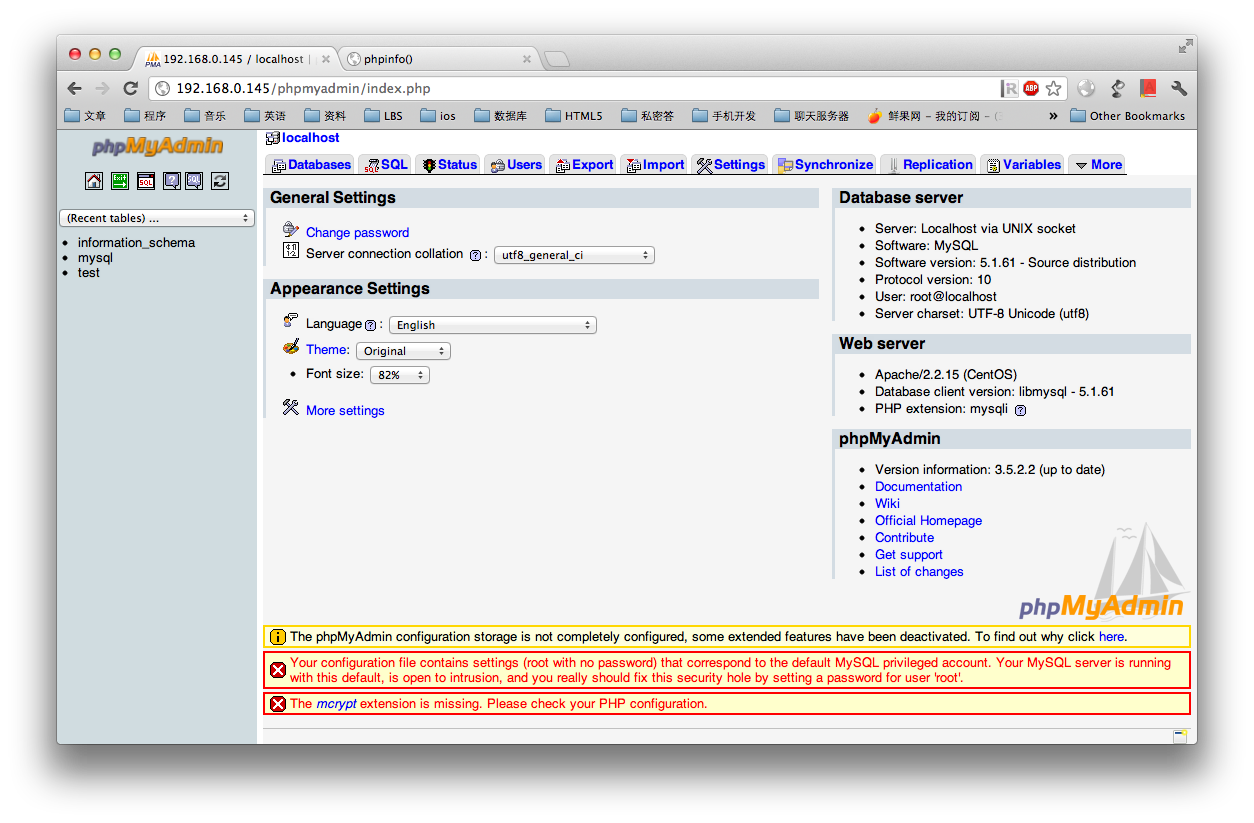Click the green Log out icon

click(120, 181)
